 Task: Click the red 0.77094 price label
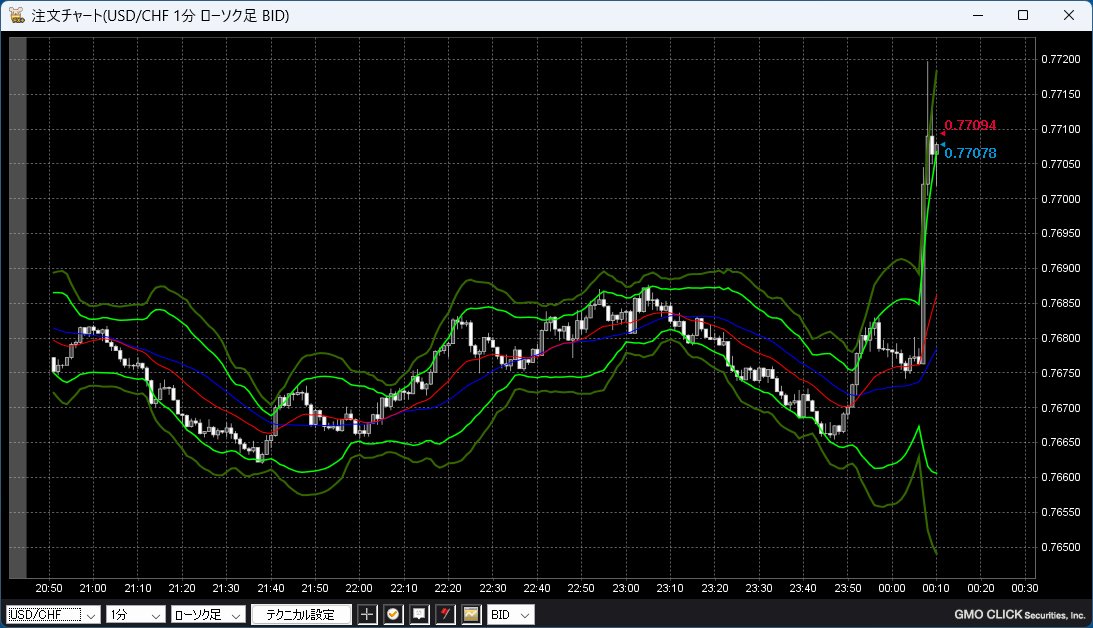click(970, 125)
